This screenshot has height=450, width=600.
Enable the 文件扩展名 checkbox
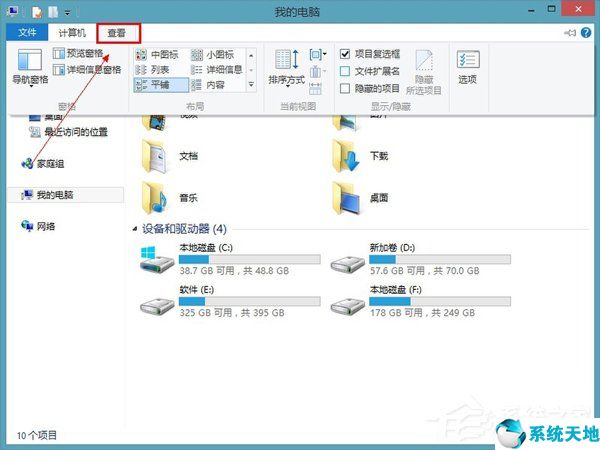click(x=345, y=71)
